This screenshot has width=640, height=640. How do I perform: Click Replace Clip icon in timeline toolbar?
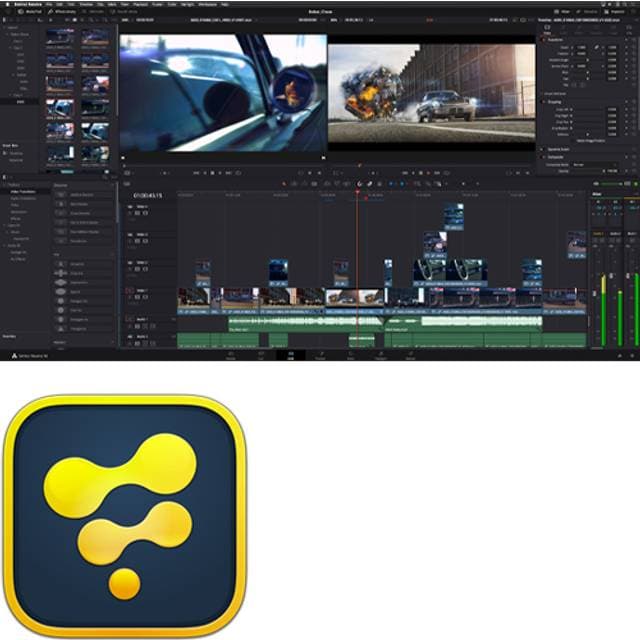coord(347,184)
